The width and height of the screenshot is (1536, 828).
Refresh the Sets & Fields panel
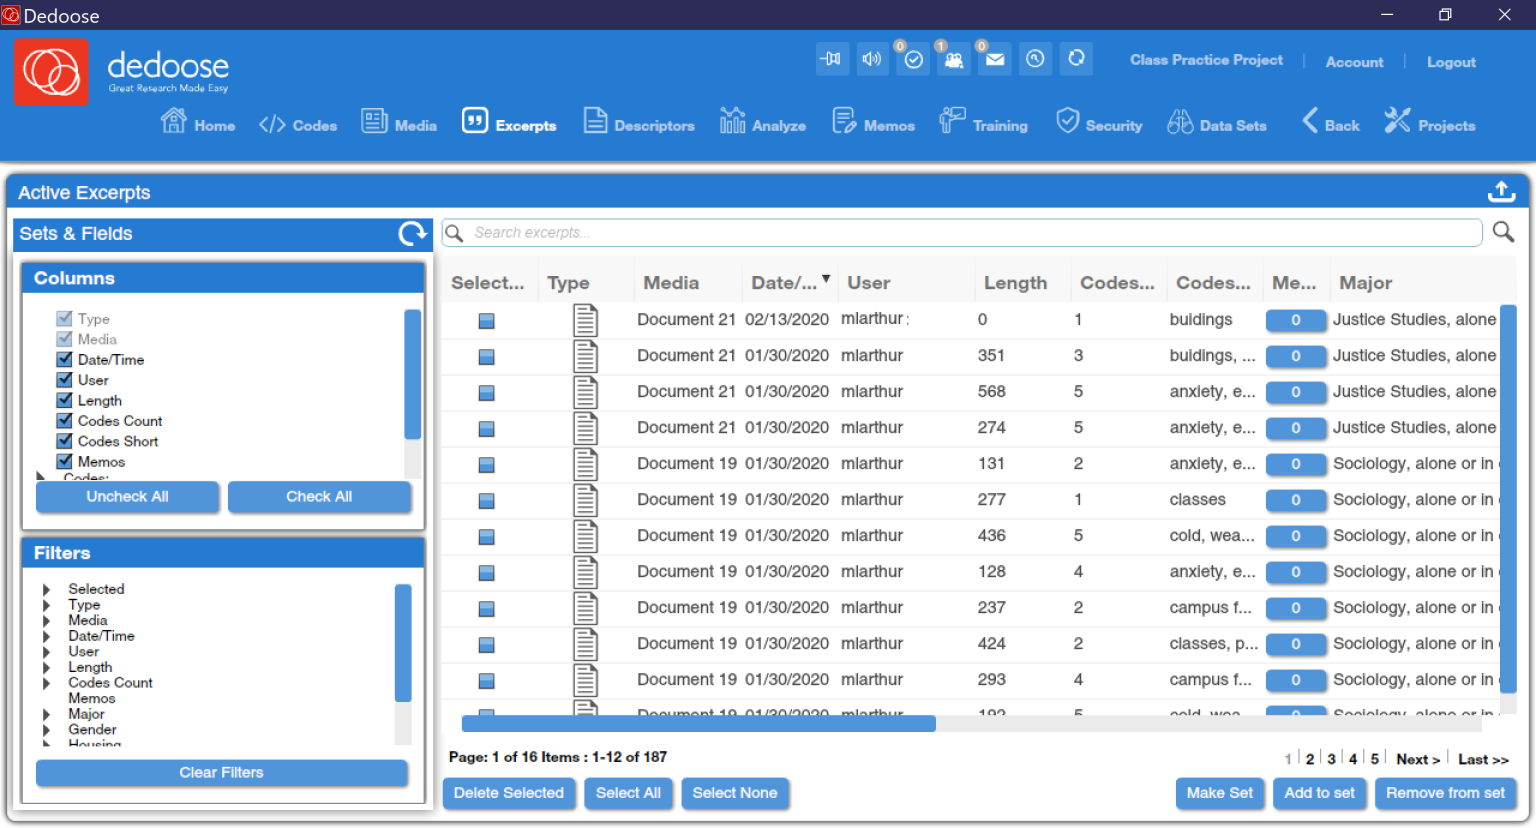point(412,233)
